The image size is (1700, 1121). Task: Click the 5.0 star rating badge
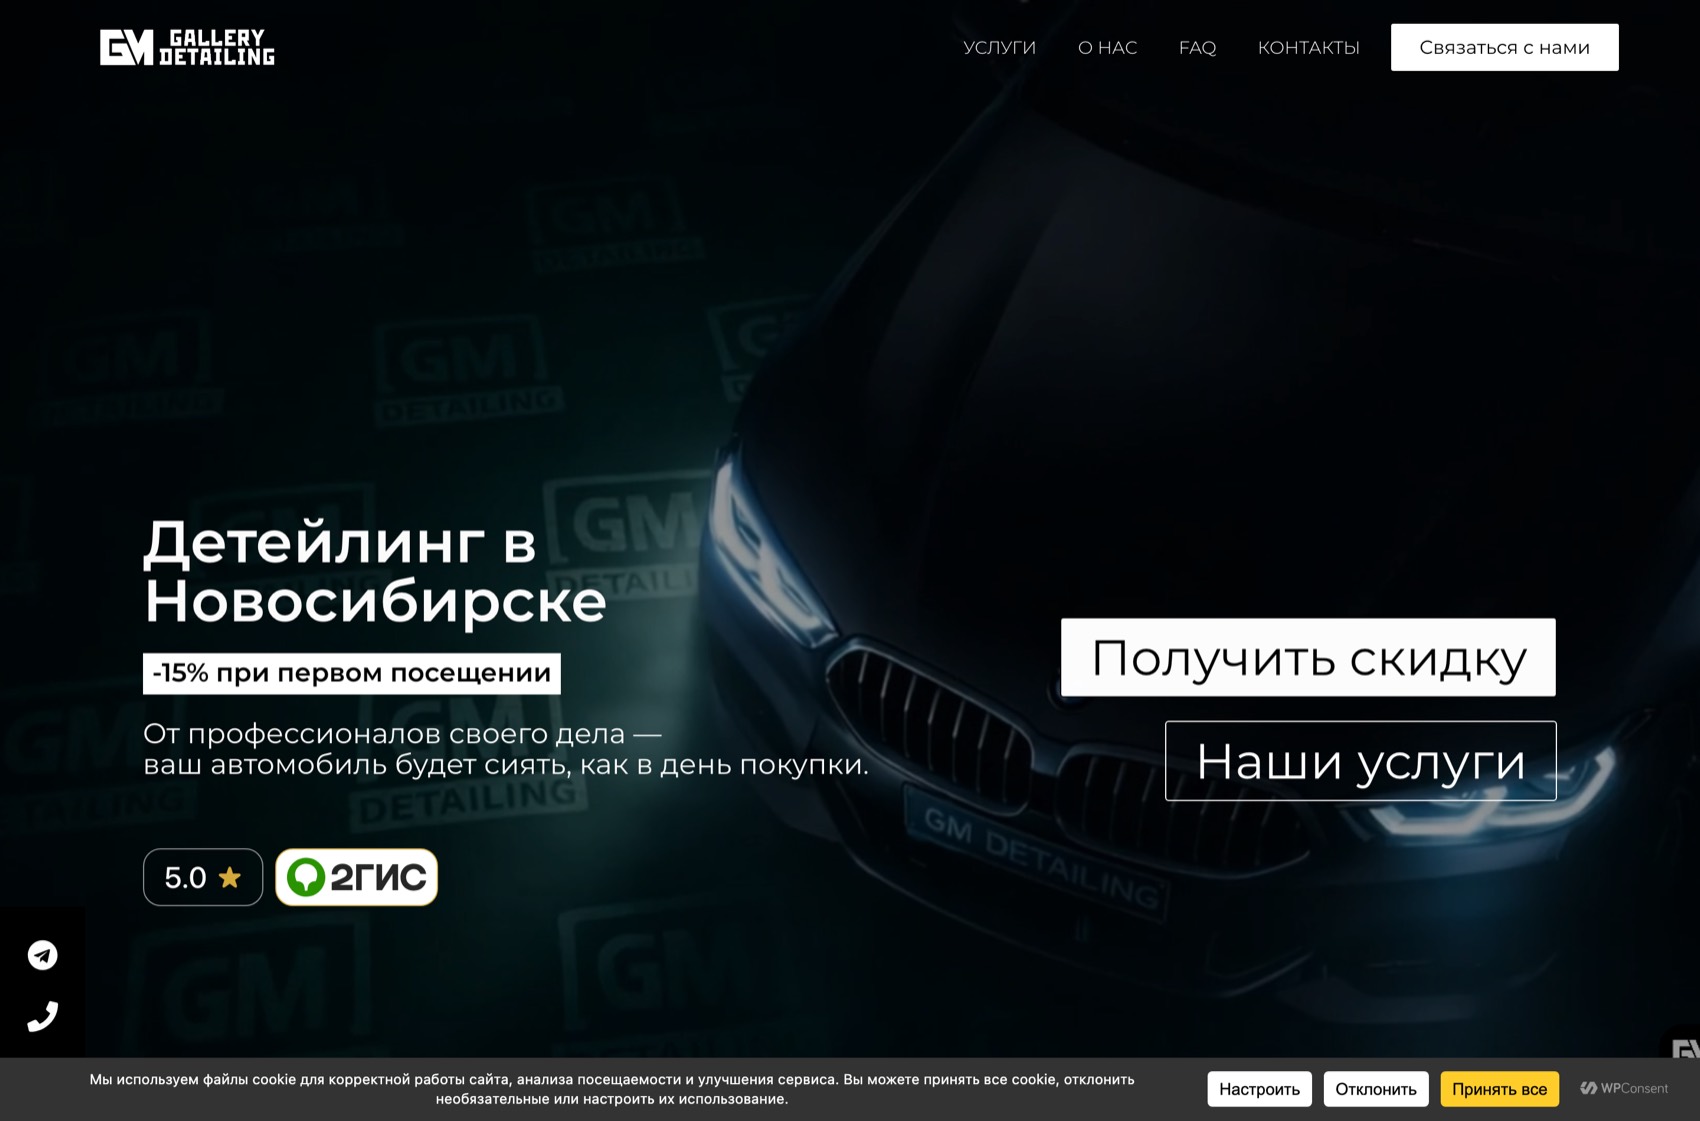click(203, 877)
